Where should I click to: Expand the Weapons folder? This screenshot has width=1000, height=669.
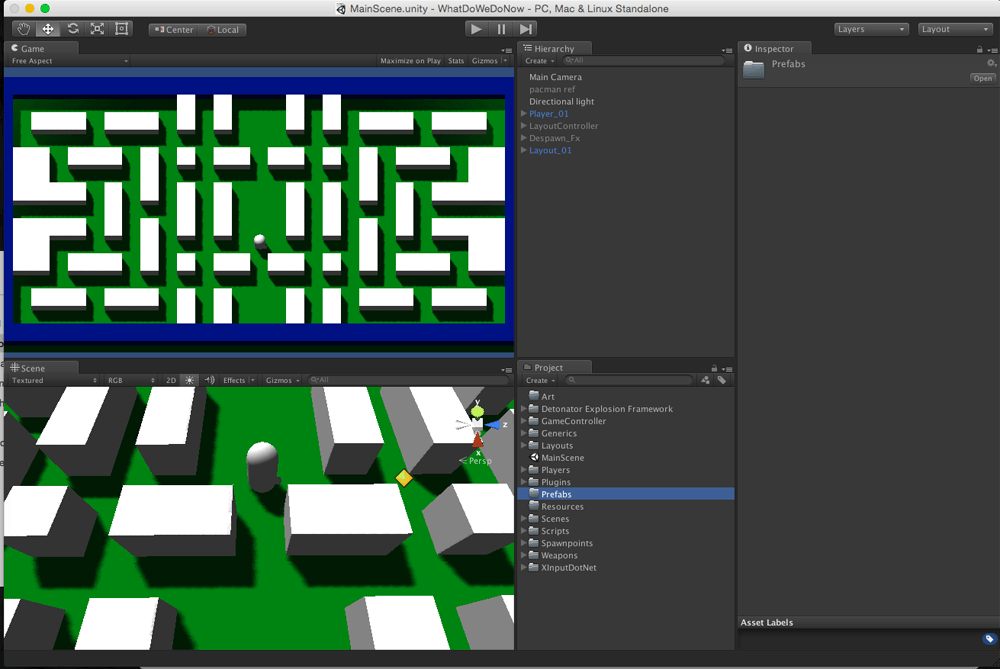point(524,555)
